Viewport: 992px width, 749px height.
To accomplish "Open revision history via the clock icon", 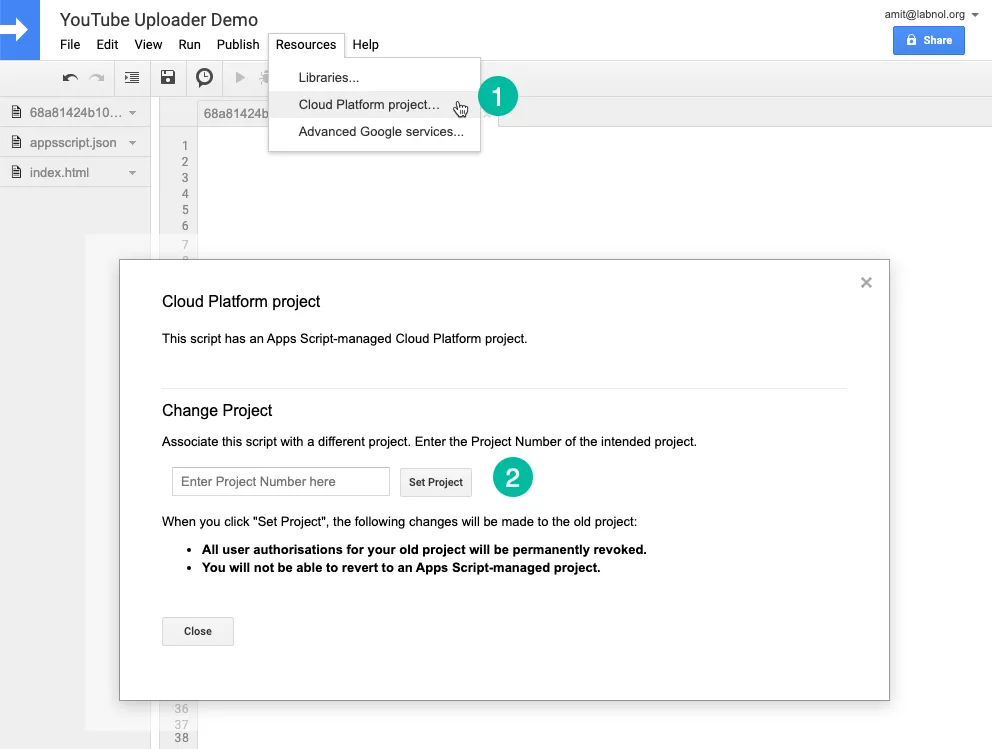I will [204, 77].
